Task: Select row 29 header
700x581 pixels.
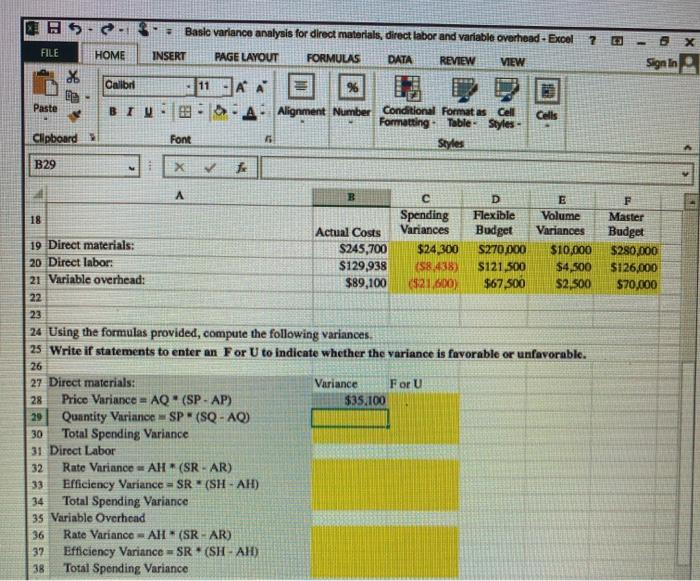Action: click(37, 417)
